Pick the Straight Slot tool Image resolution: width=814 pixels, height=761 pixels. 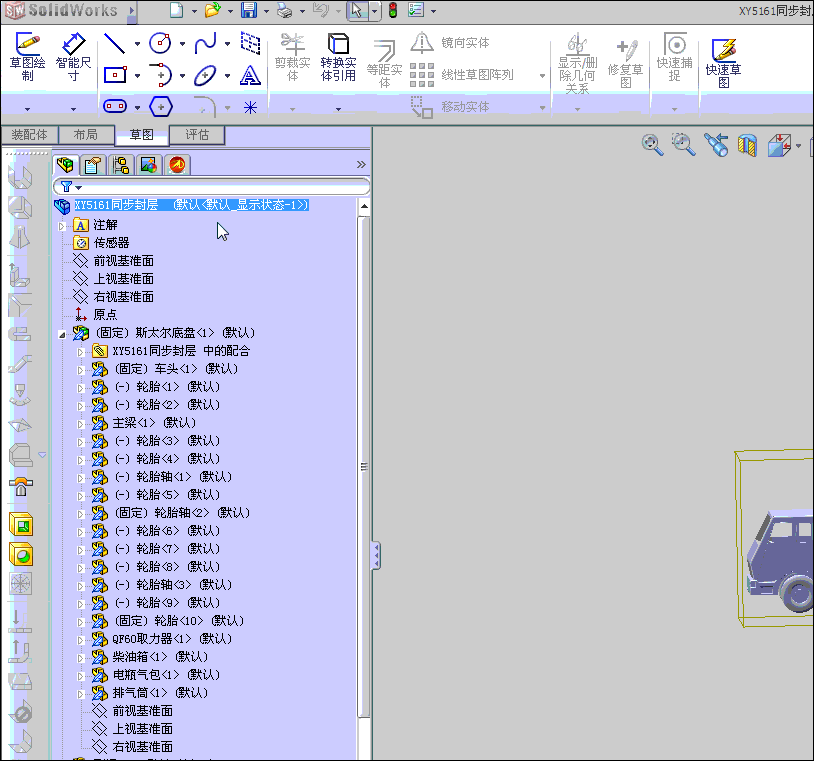point(115,106)
